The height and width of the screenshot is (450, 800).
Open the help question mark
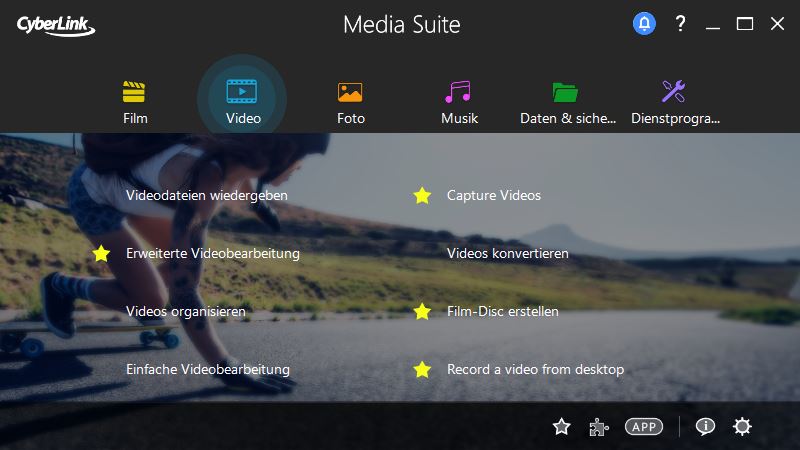(x=681, y=24)
